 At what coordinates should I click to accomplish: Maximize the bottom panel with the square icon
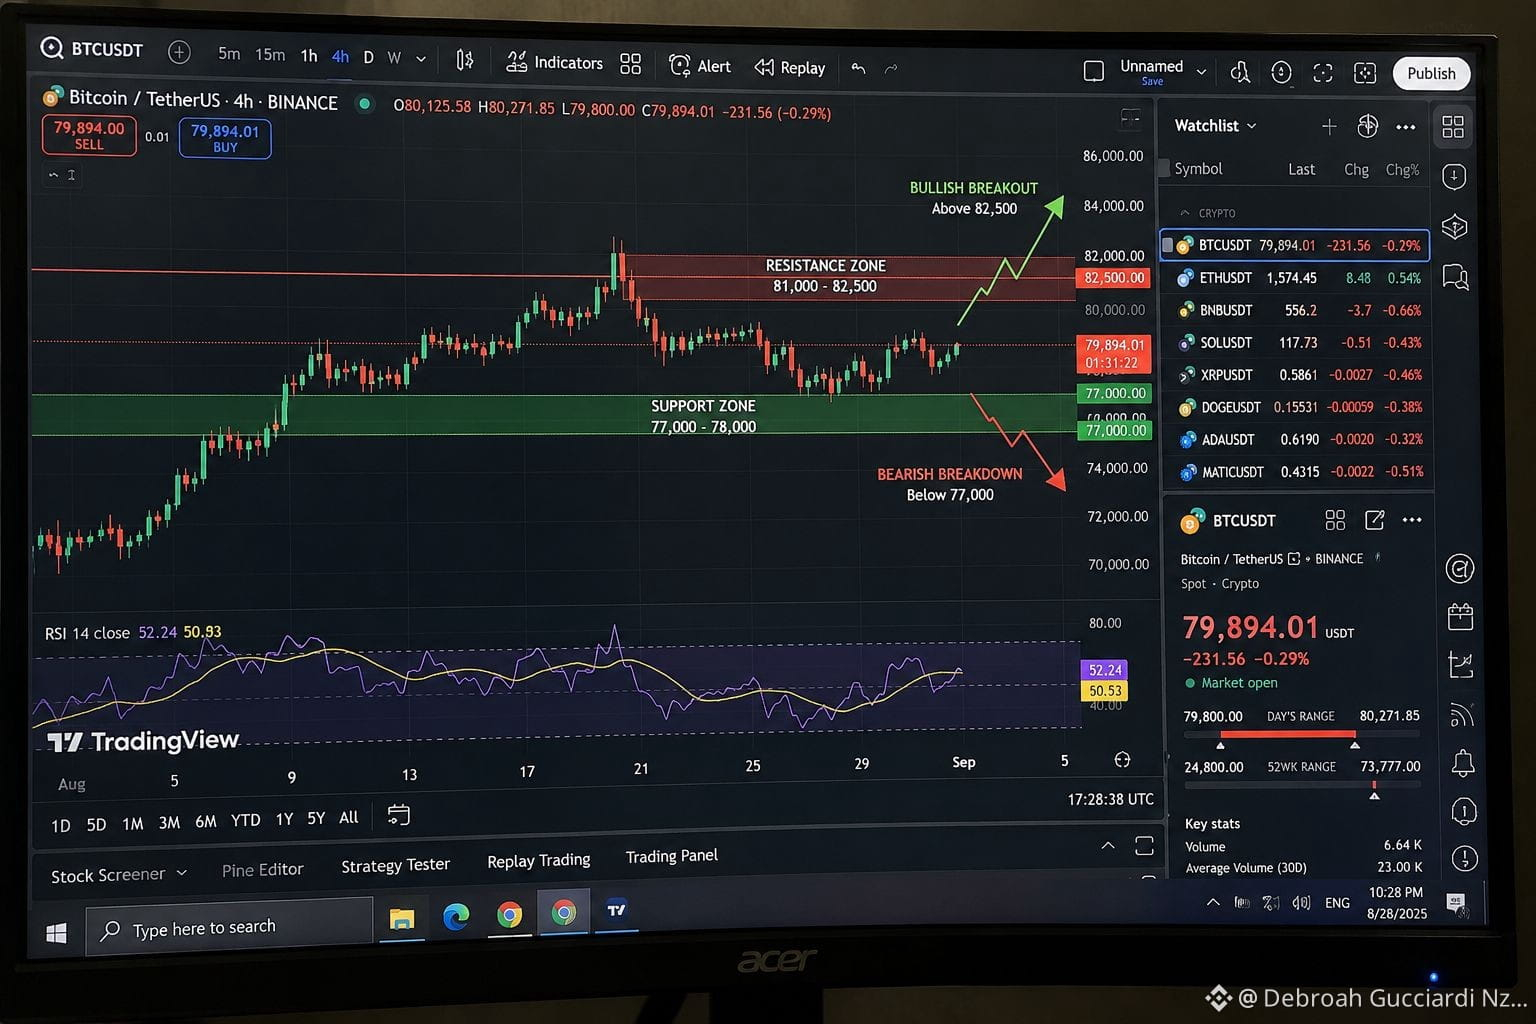point(1144,846)
